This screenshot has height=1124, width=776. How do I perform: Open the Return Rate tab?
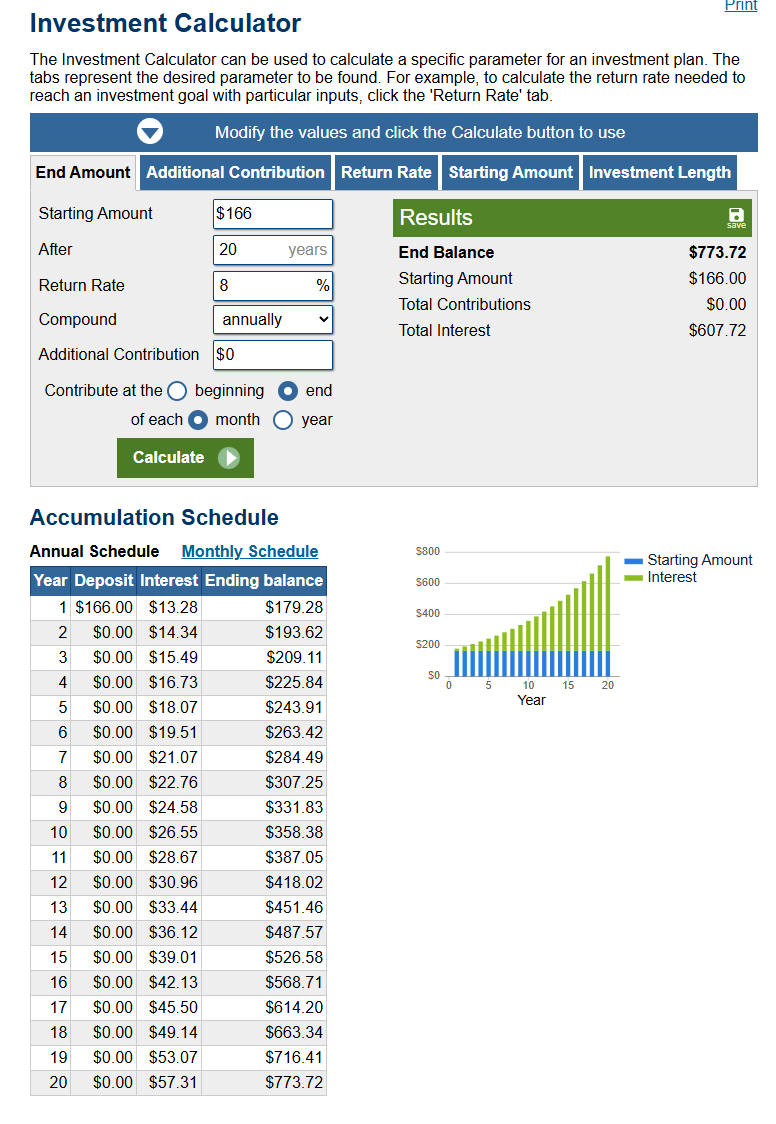click(386, 173)
